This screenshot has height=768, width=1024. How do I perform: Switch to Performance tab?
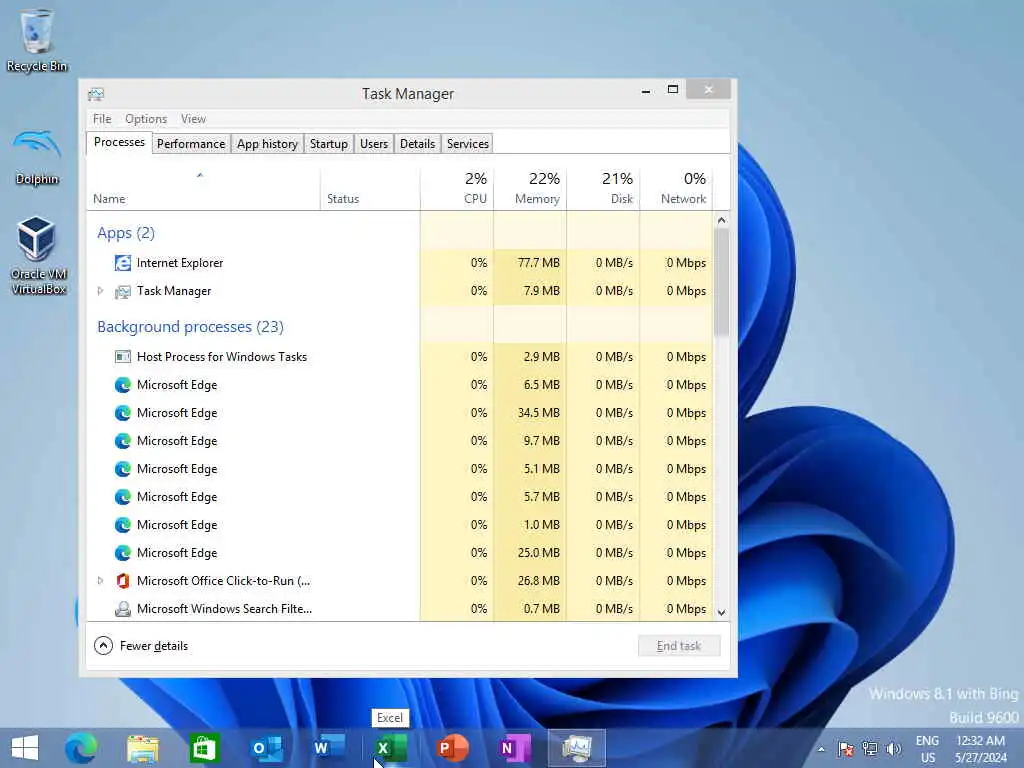click(191, 144)
